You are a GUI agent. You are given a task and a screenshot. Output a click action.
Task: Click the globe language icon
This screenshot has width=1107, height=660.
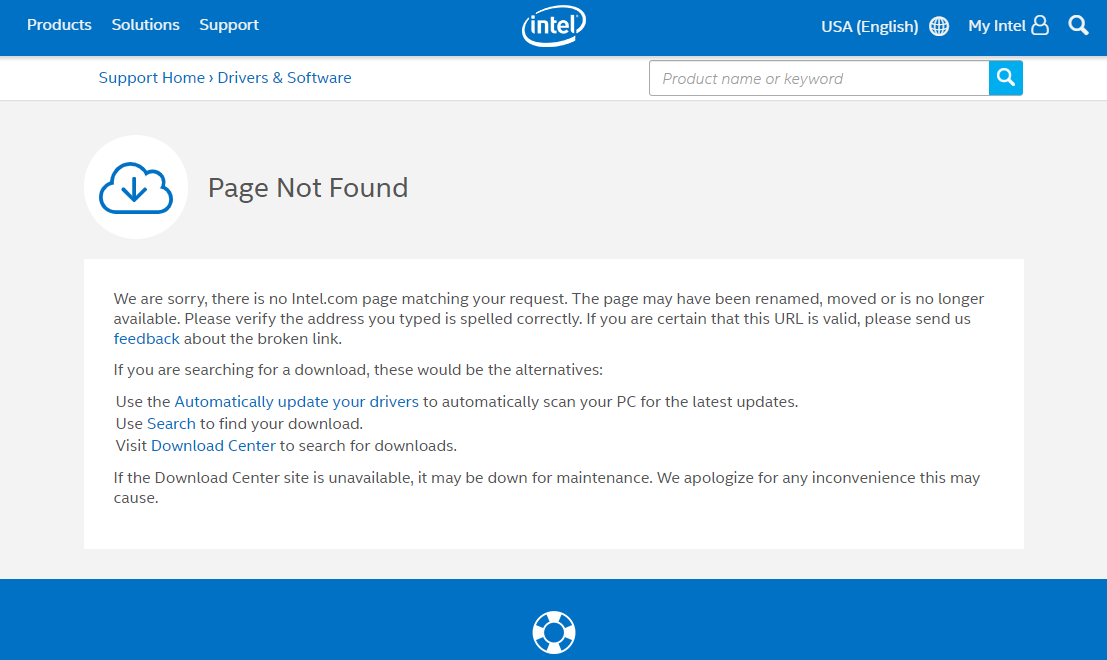(x=939, y=27)
